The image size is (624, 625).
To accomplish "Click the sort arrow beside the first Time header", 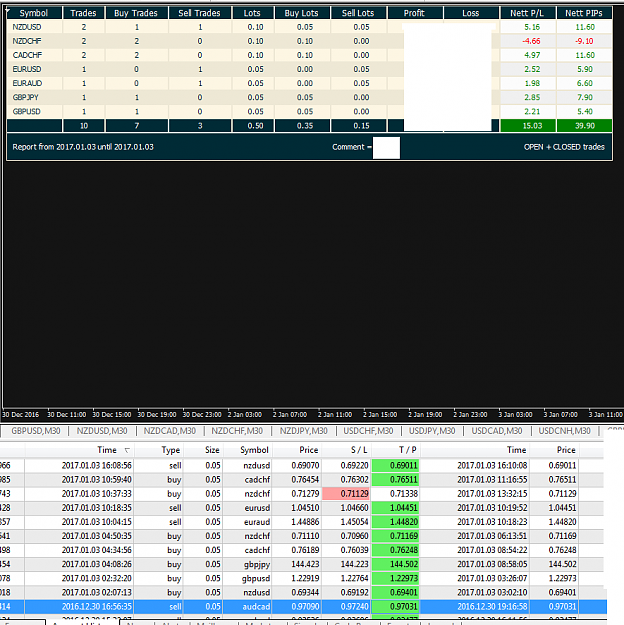I will coord(127,450).
